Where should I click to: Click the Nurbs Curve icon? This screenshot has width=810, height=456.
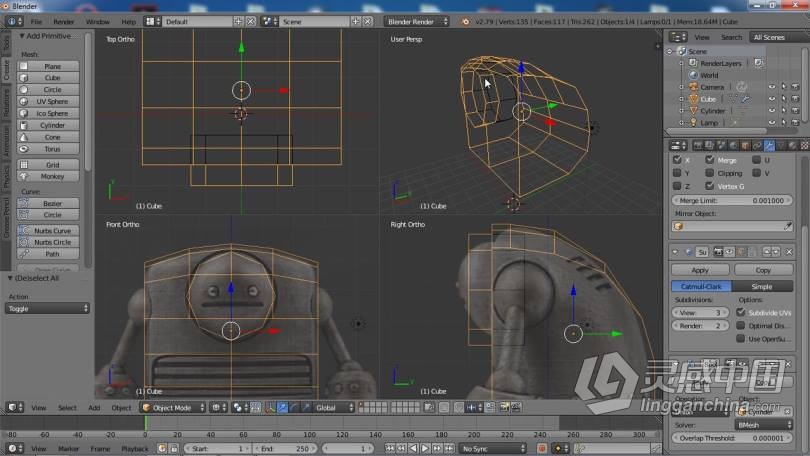[x=24, y=231]
